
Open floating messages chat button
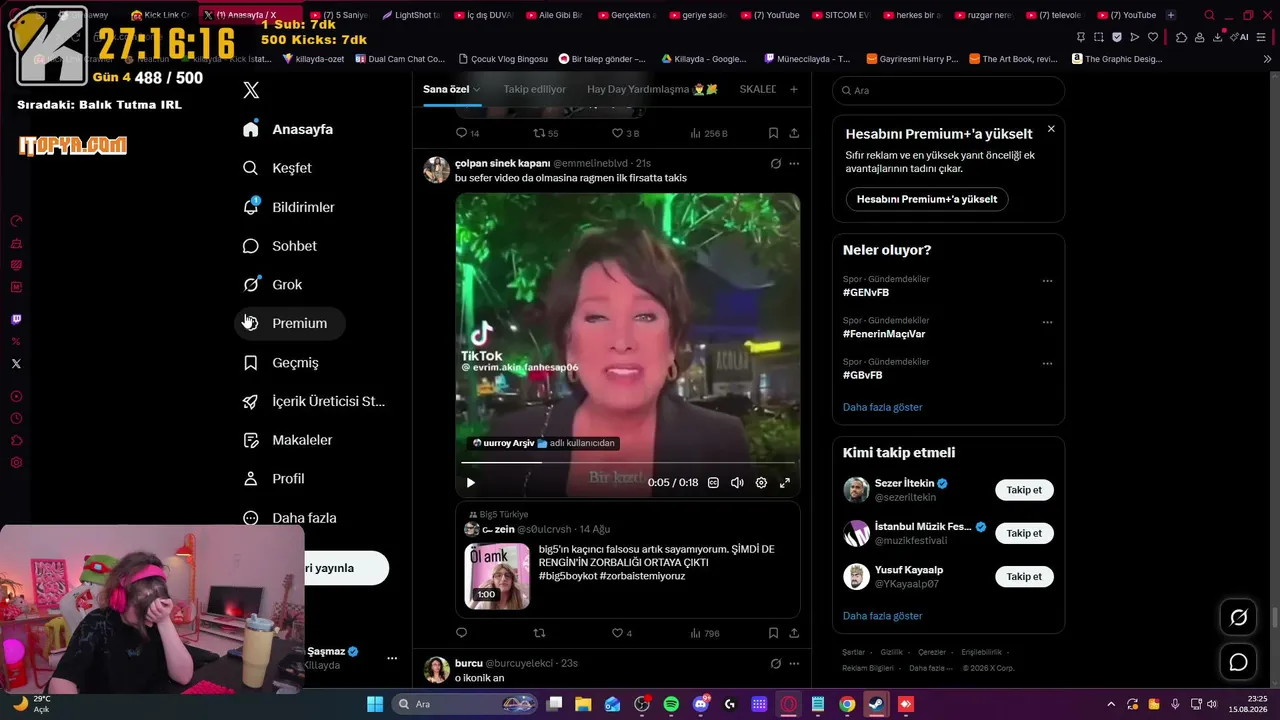(1238, 662)
